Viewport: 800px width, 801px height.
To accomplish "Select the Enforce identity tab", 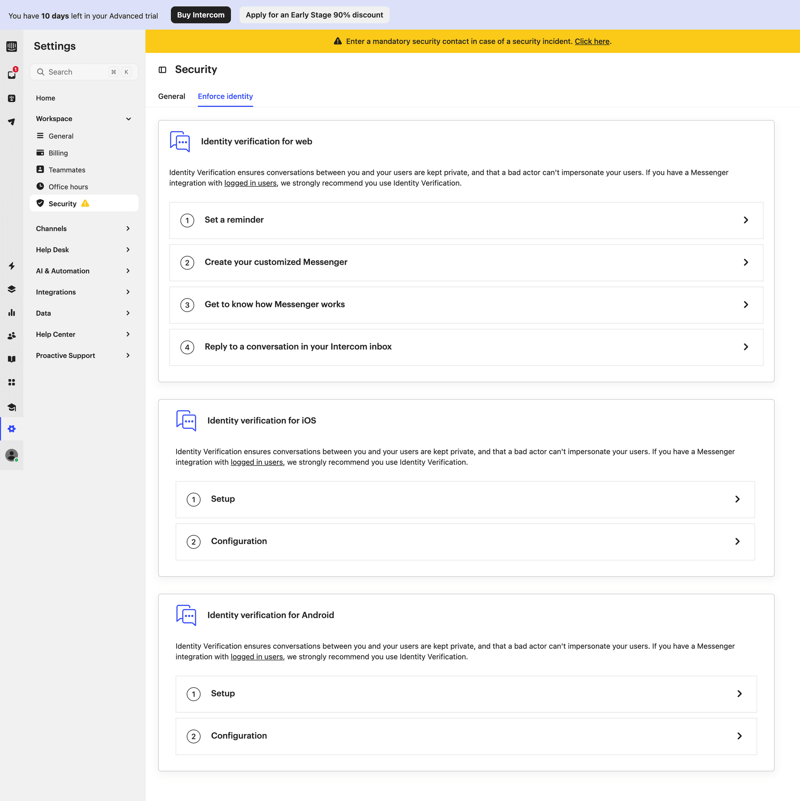I will [x=225, y=96].
